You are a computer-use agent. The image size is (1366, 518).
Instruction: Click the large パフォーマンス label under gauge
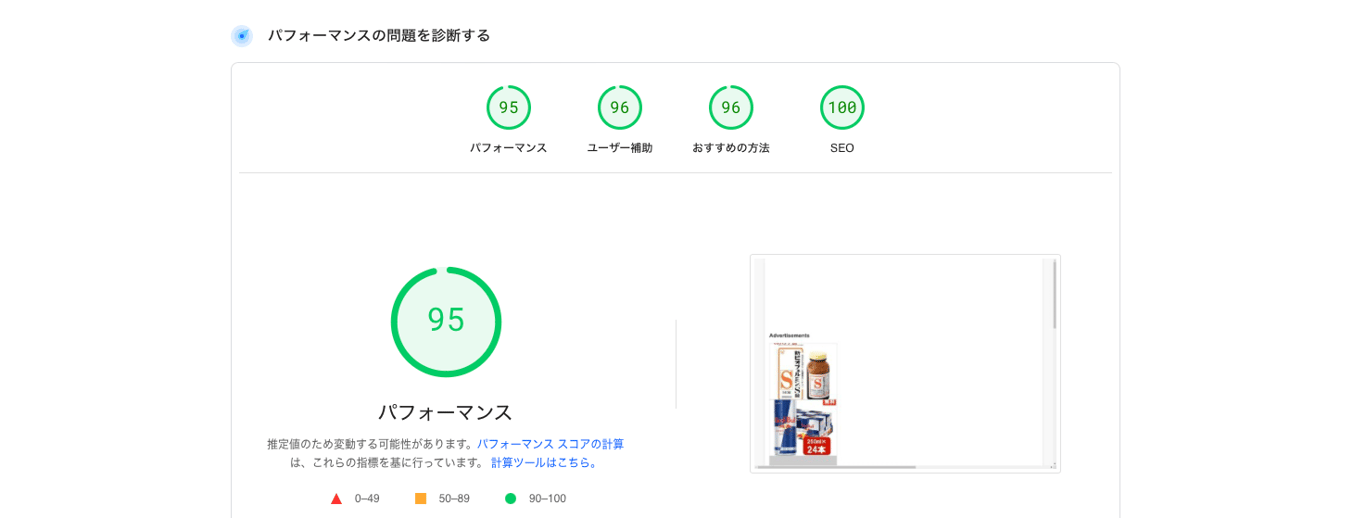point(446,412)
